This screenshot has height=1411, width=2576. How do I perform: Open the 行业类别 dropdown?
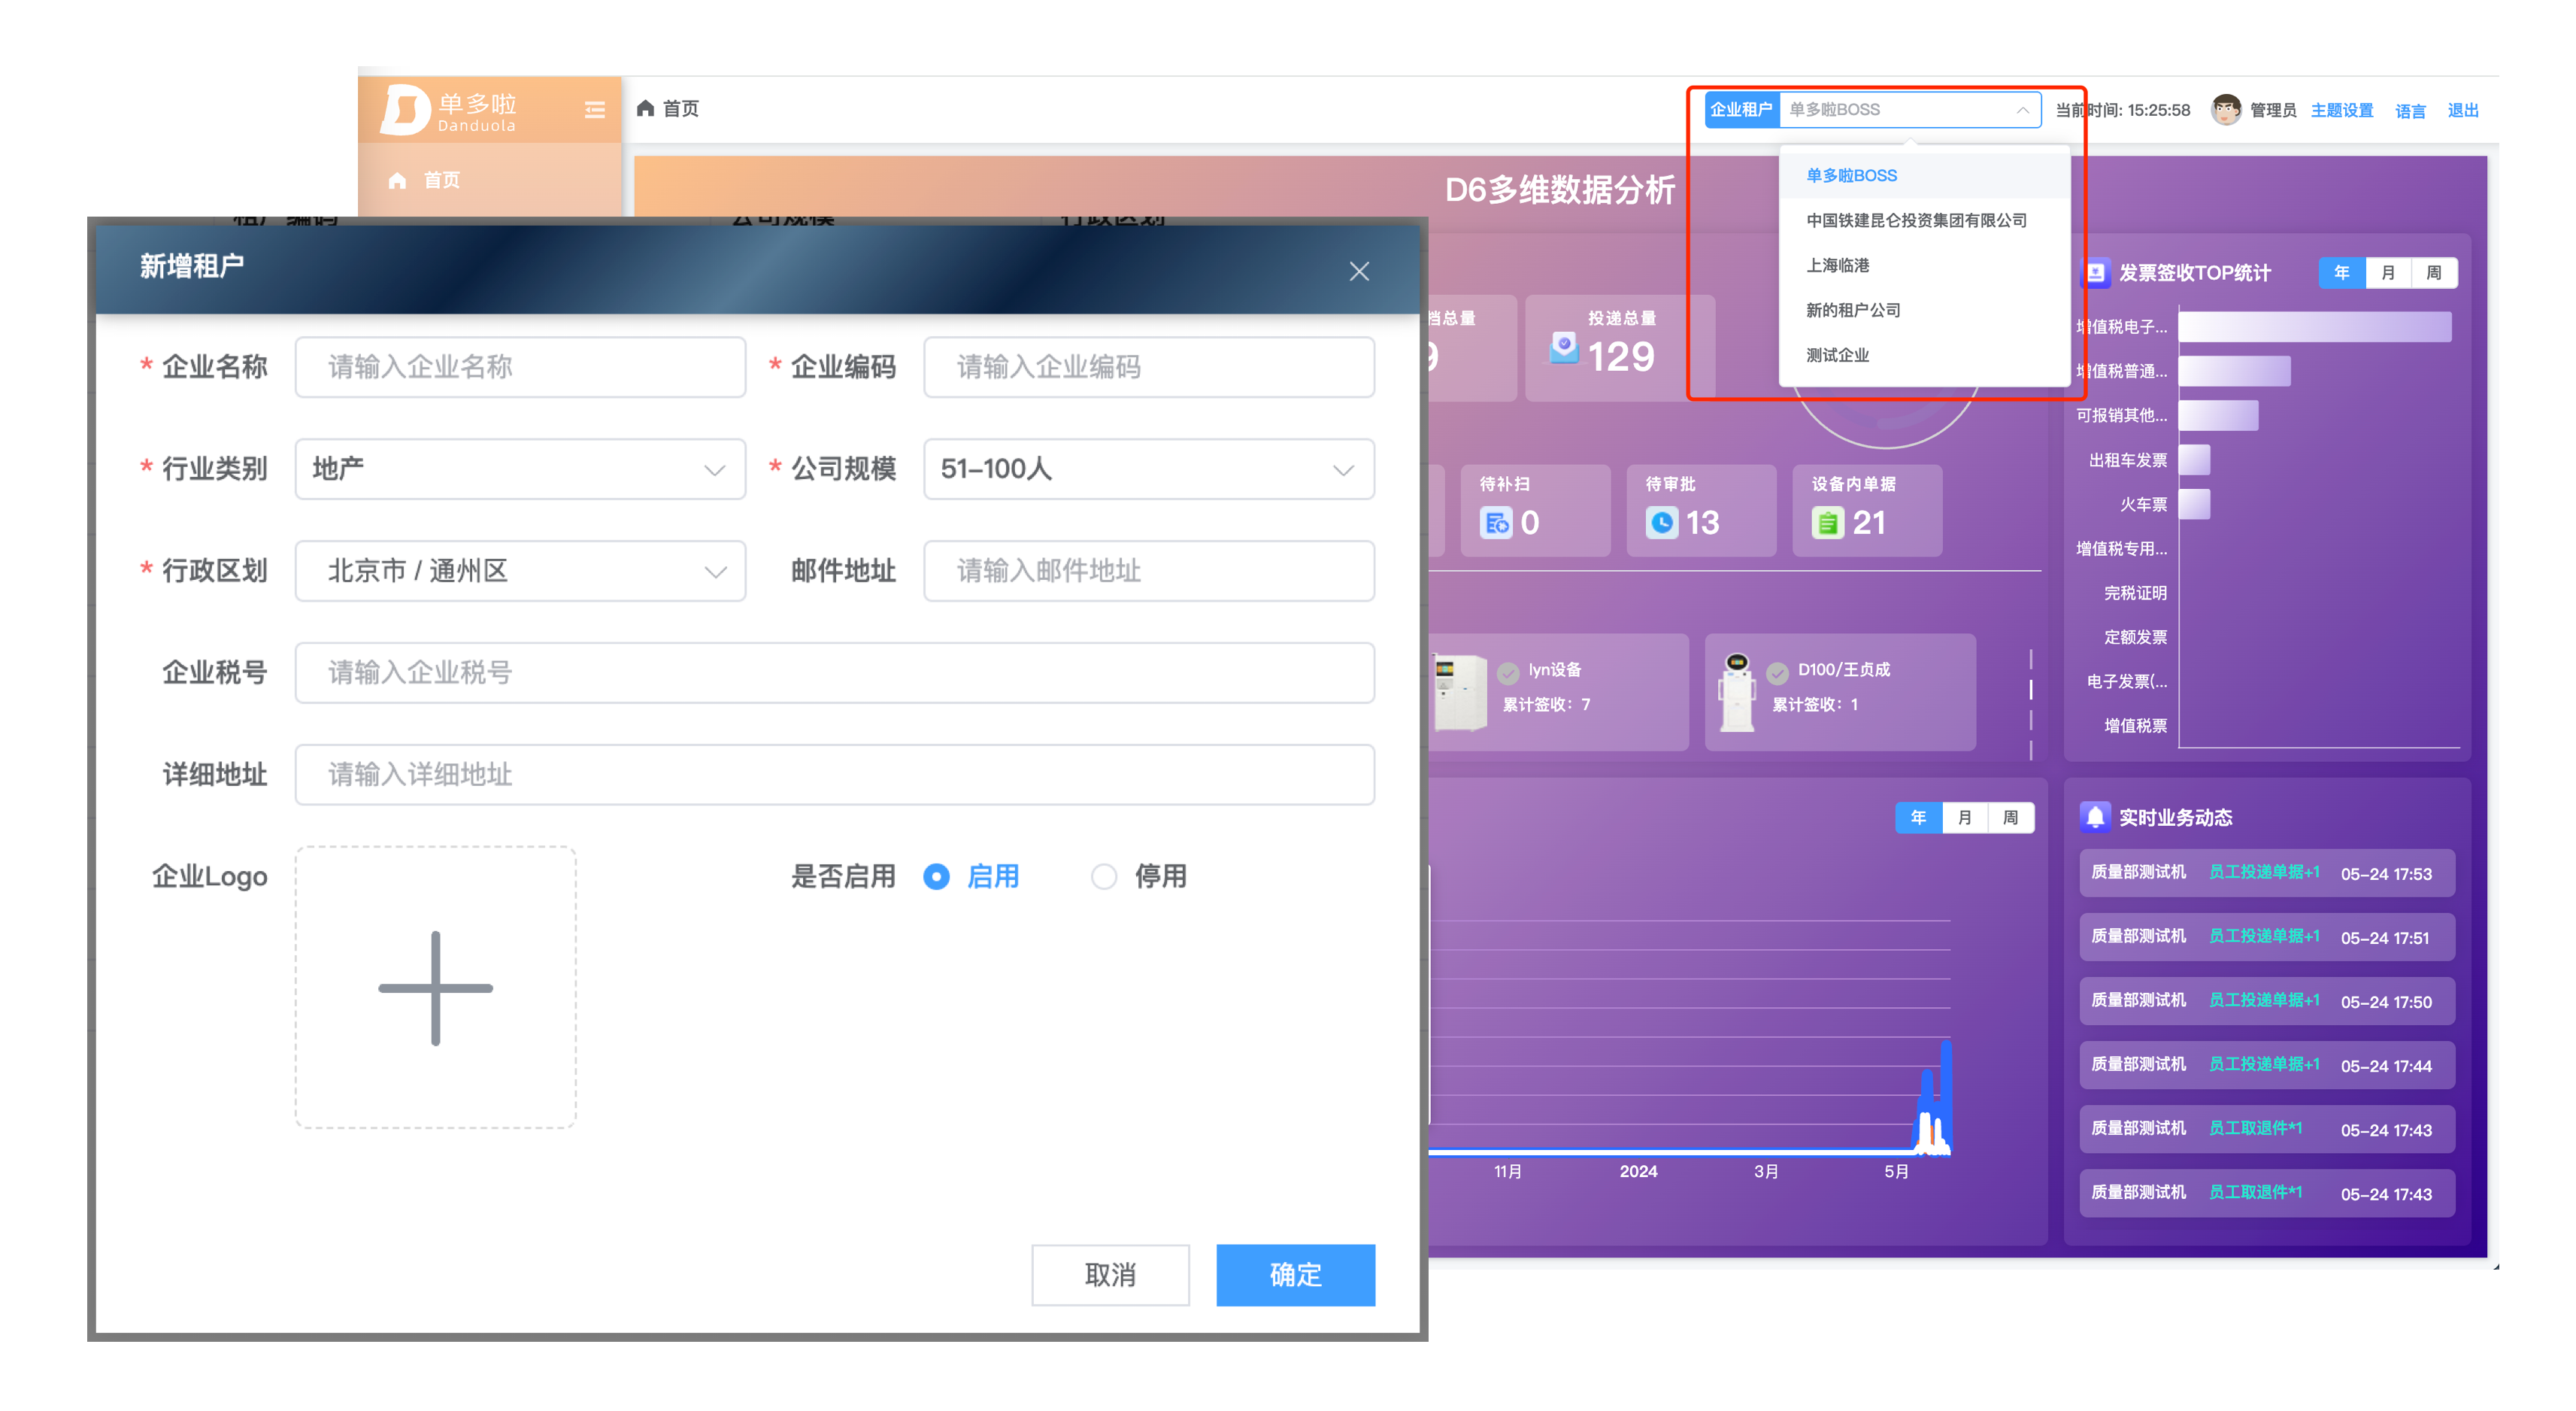(520, 469)
